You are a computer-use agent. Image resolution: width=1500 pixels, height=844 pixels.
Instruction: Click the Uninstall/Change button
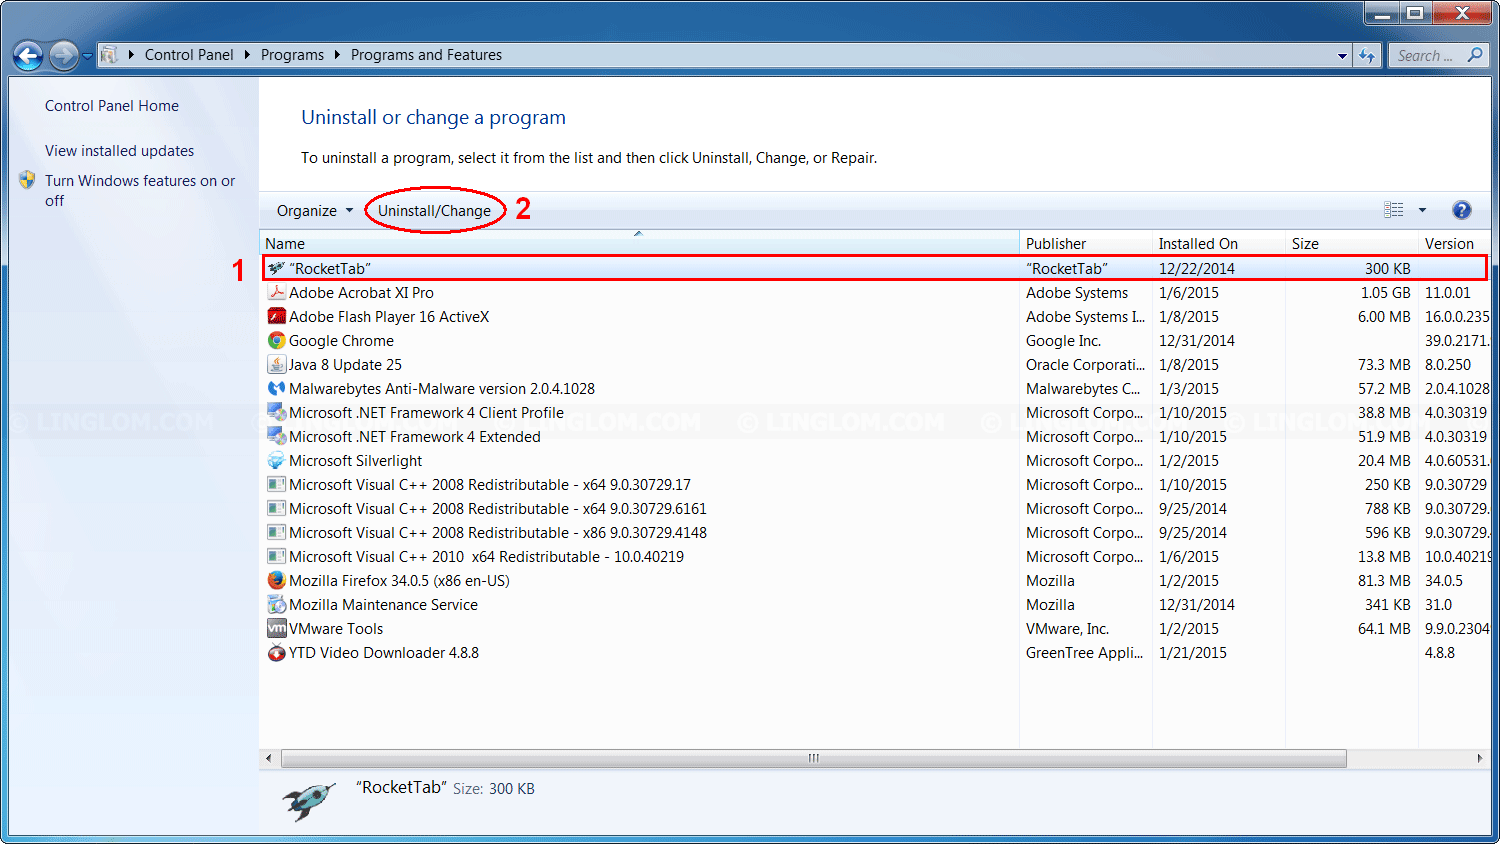coord(434,210)
